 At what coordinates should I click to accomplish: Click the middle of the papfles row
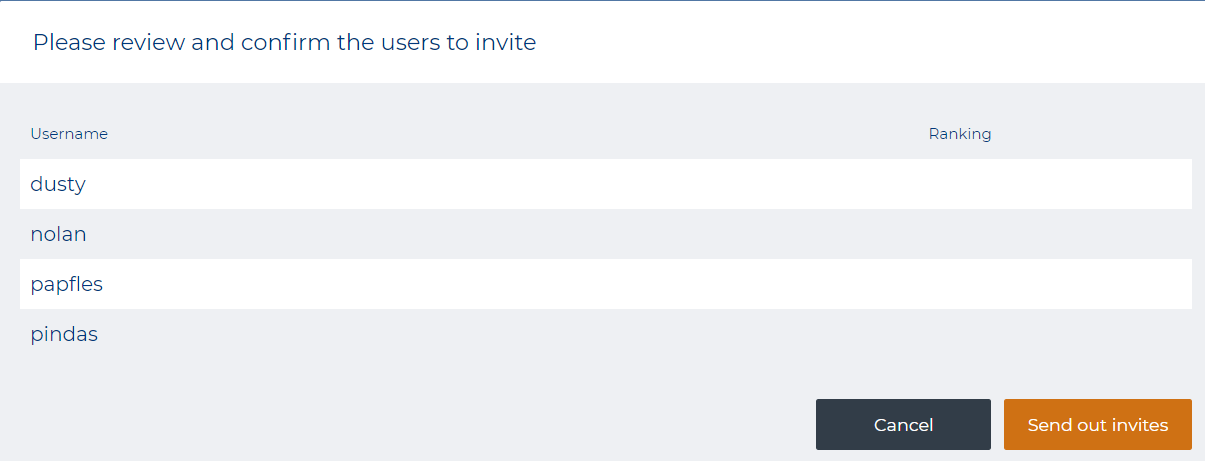coord(605,284)
